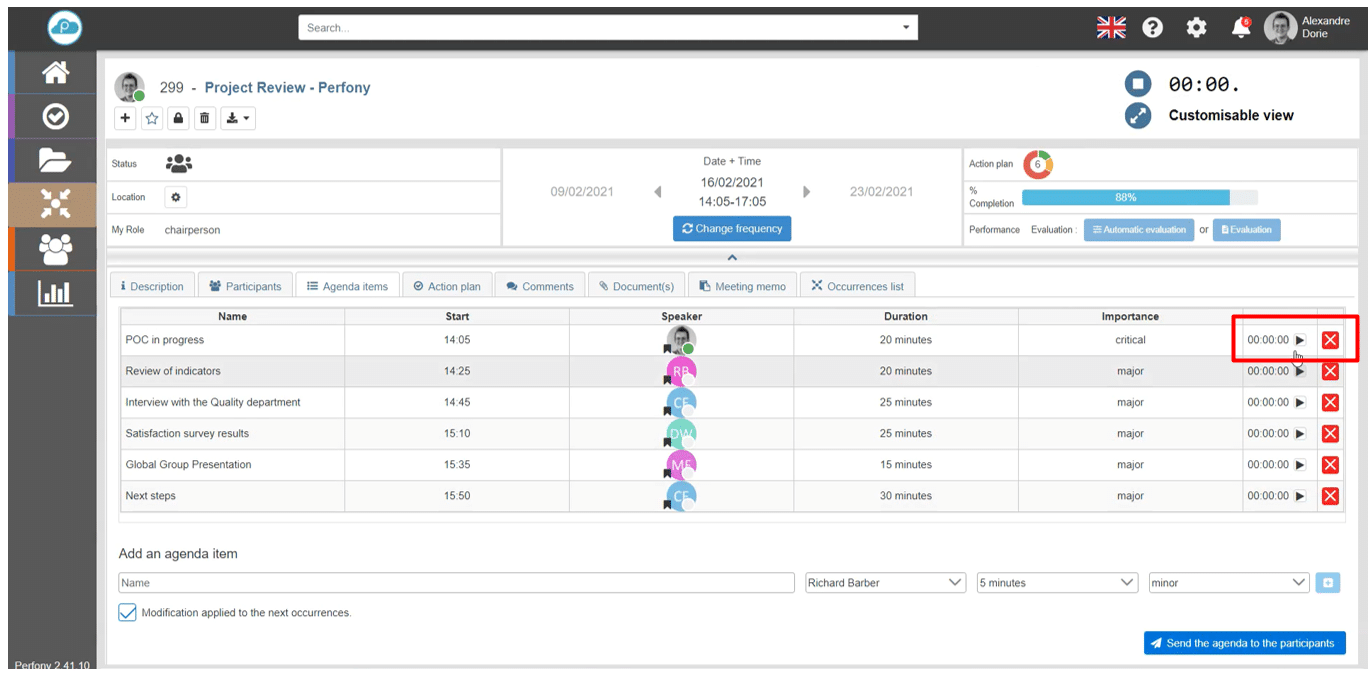Delete the Next steps agenda item
The height and width of the screenshot is (676, 1368).
pos(1330,496)
